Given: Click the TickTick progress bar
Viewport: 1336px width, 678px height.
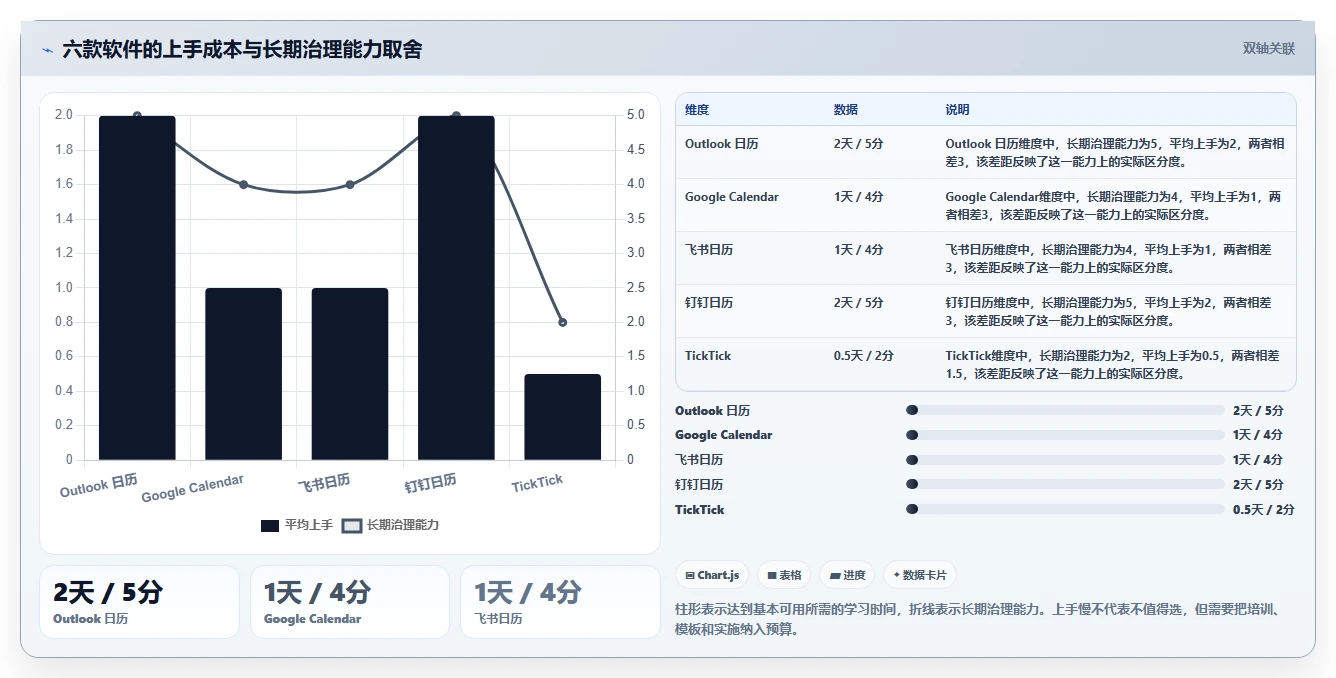Looking at the screenshot, I should coord(1065,509).
